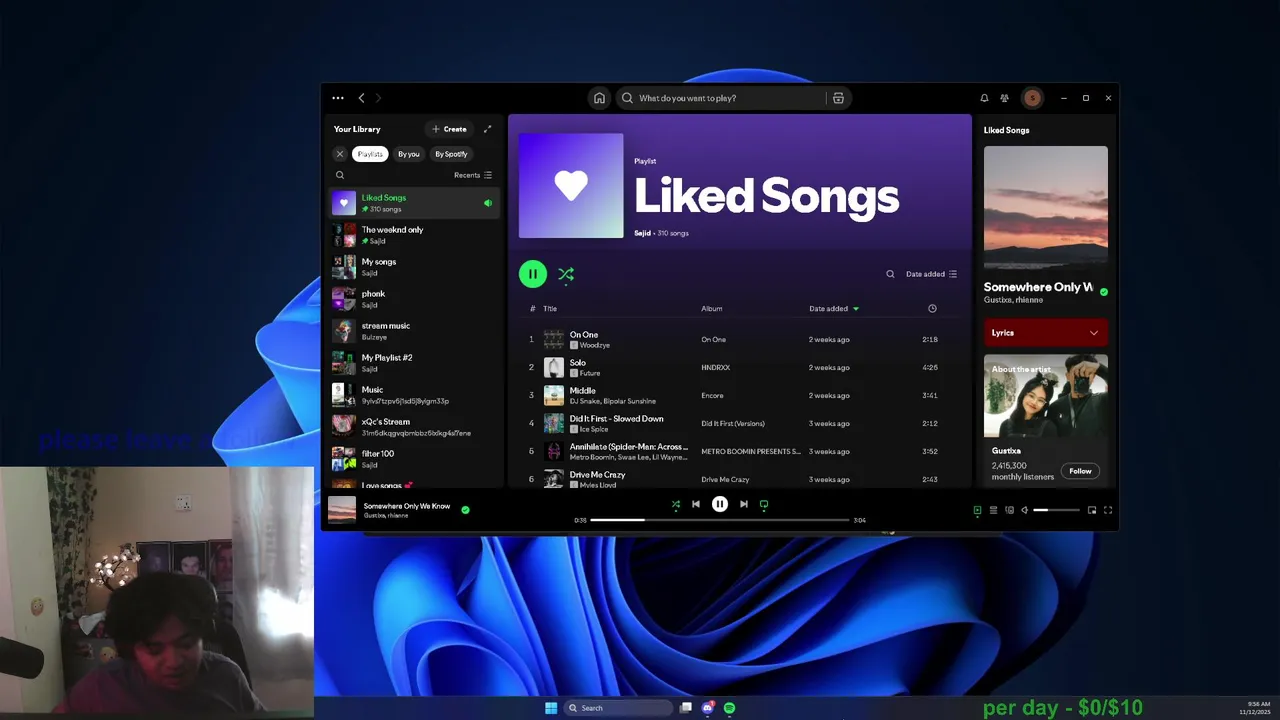Viewport: 1280px width, 720px height.
Task: Search in Your Library
Action: click(x=340, y=175)
